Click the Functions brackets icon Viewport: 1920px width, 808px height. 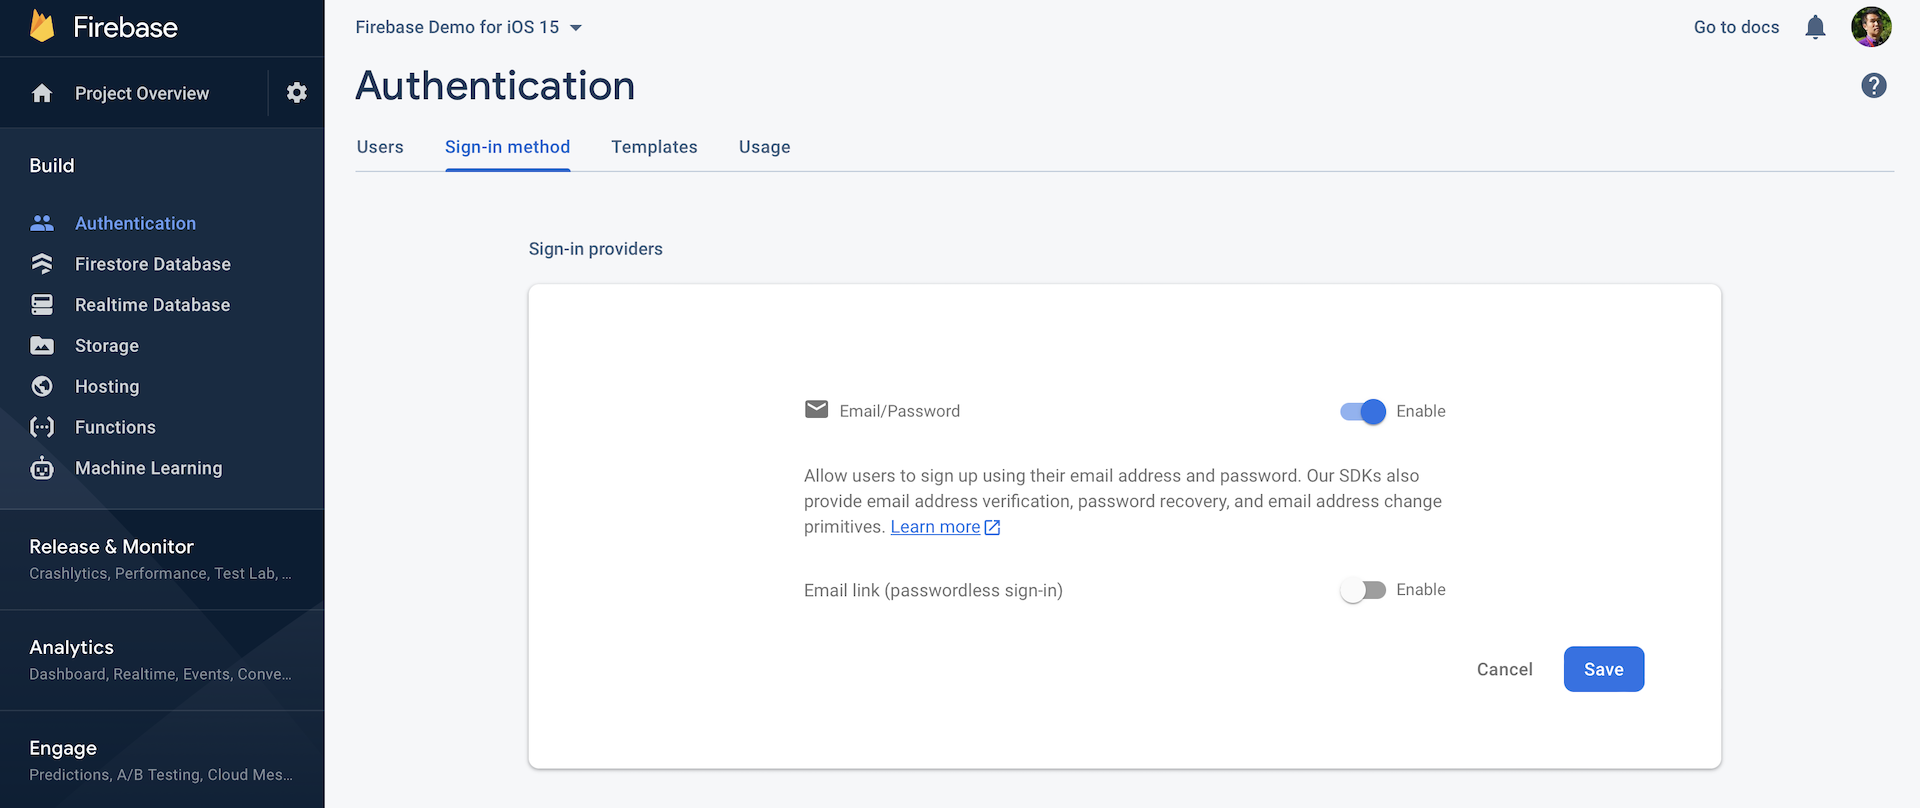tap(42, 427)
